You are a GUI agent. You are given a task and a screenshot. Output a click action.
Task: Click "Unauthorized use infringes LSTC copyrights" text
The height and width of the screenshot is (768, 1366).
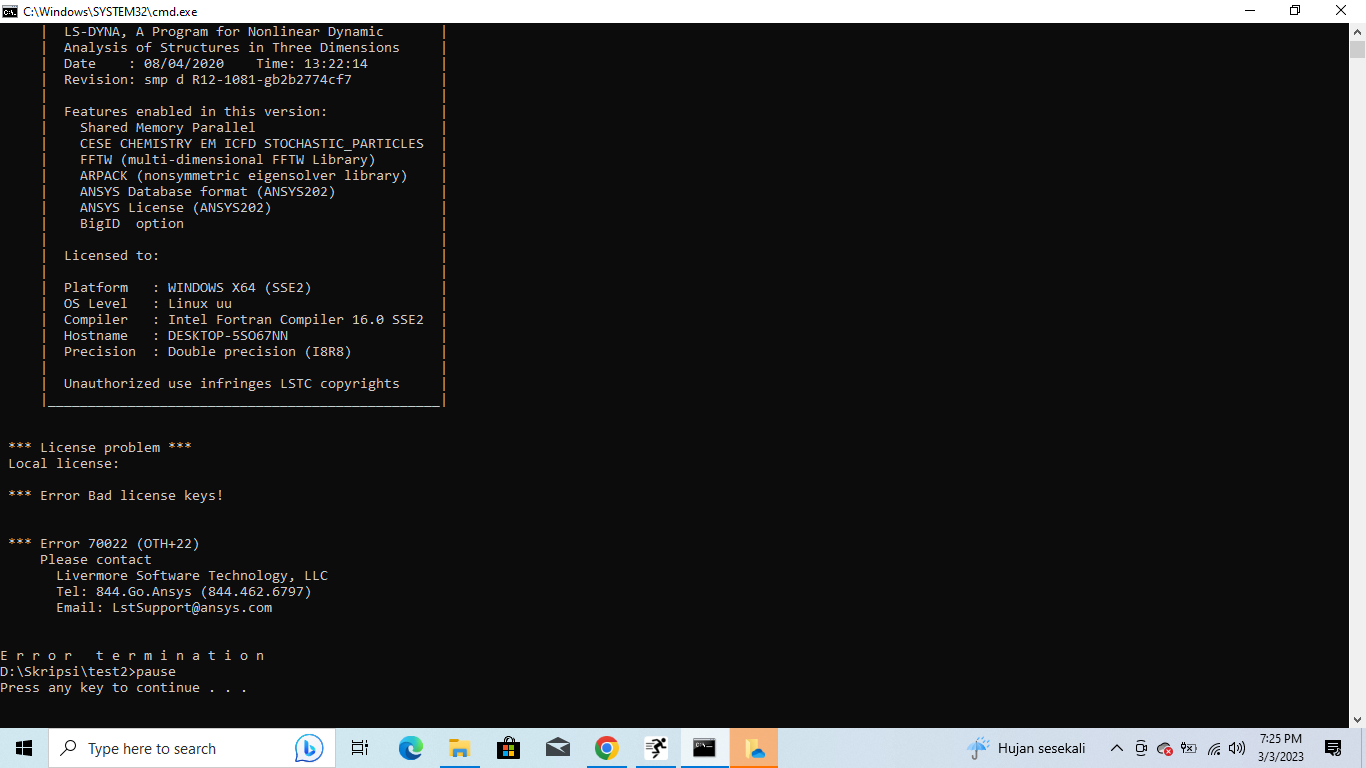[232, 383]
